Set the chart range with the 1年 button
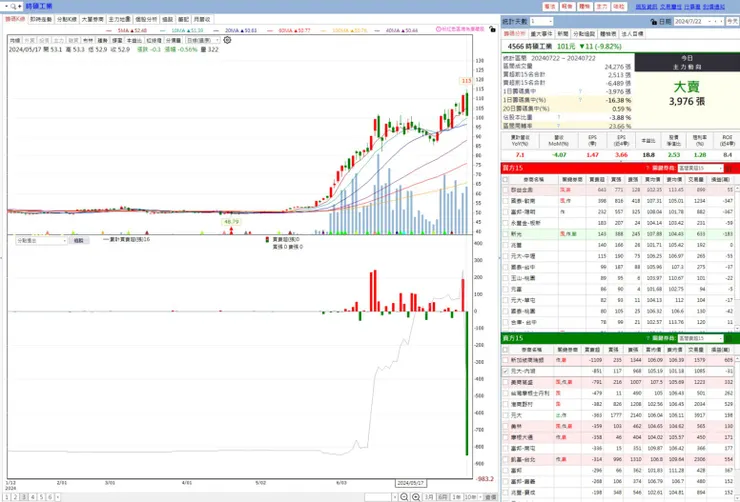Viewport: 740px width, 502px height. [x=456, y=497]
